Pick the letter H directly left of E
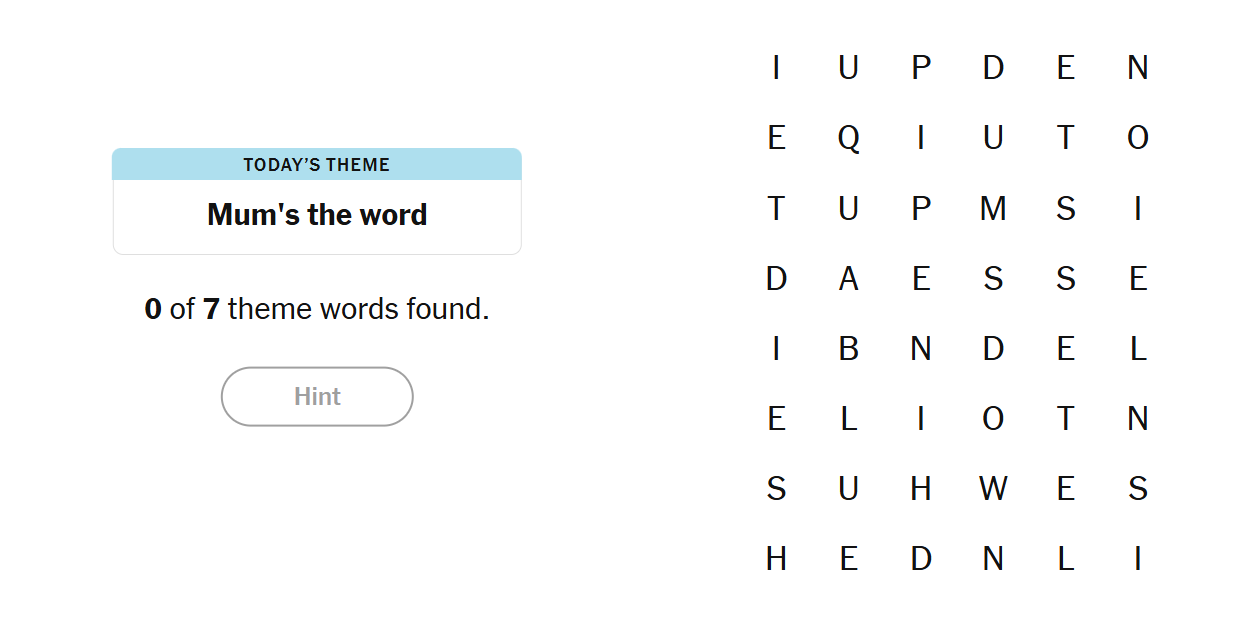Image resolution: width=1233 pixels, height=644 pixels. 776,558
